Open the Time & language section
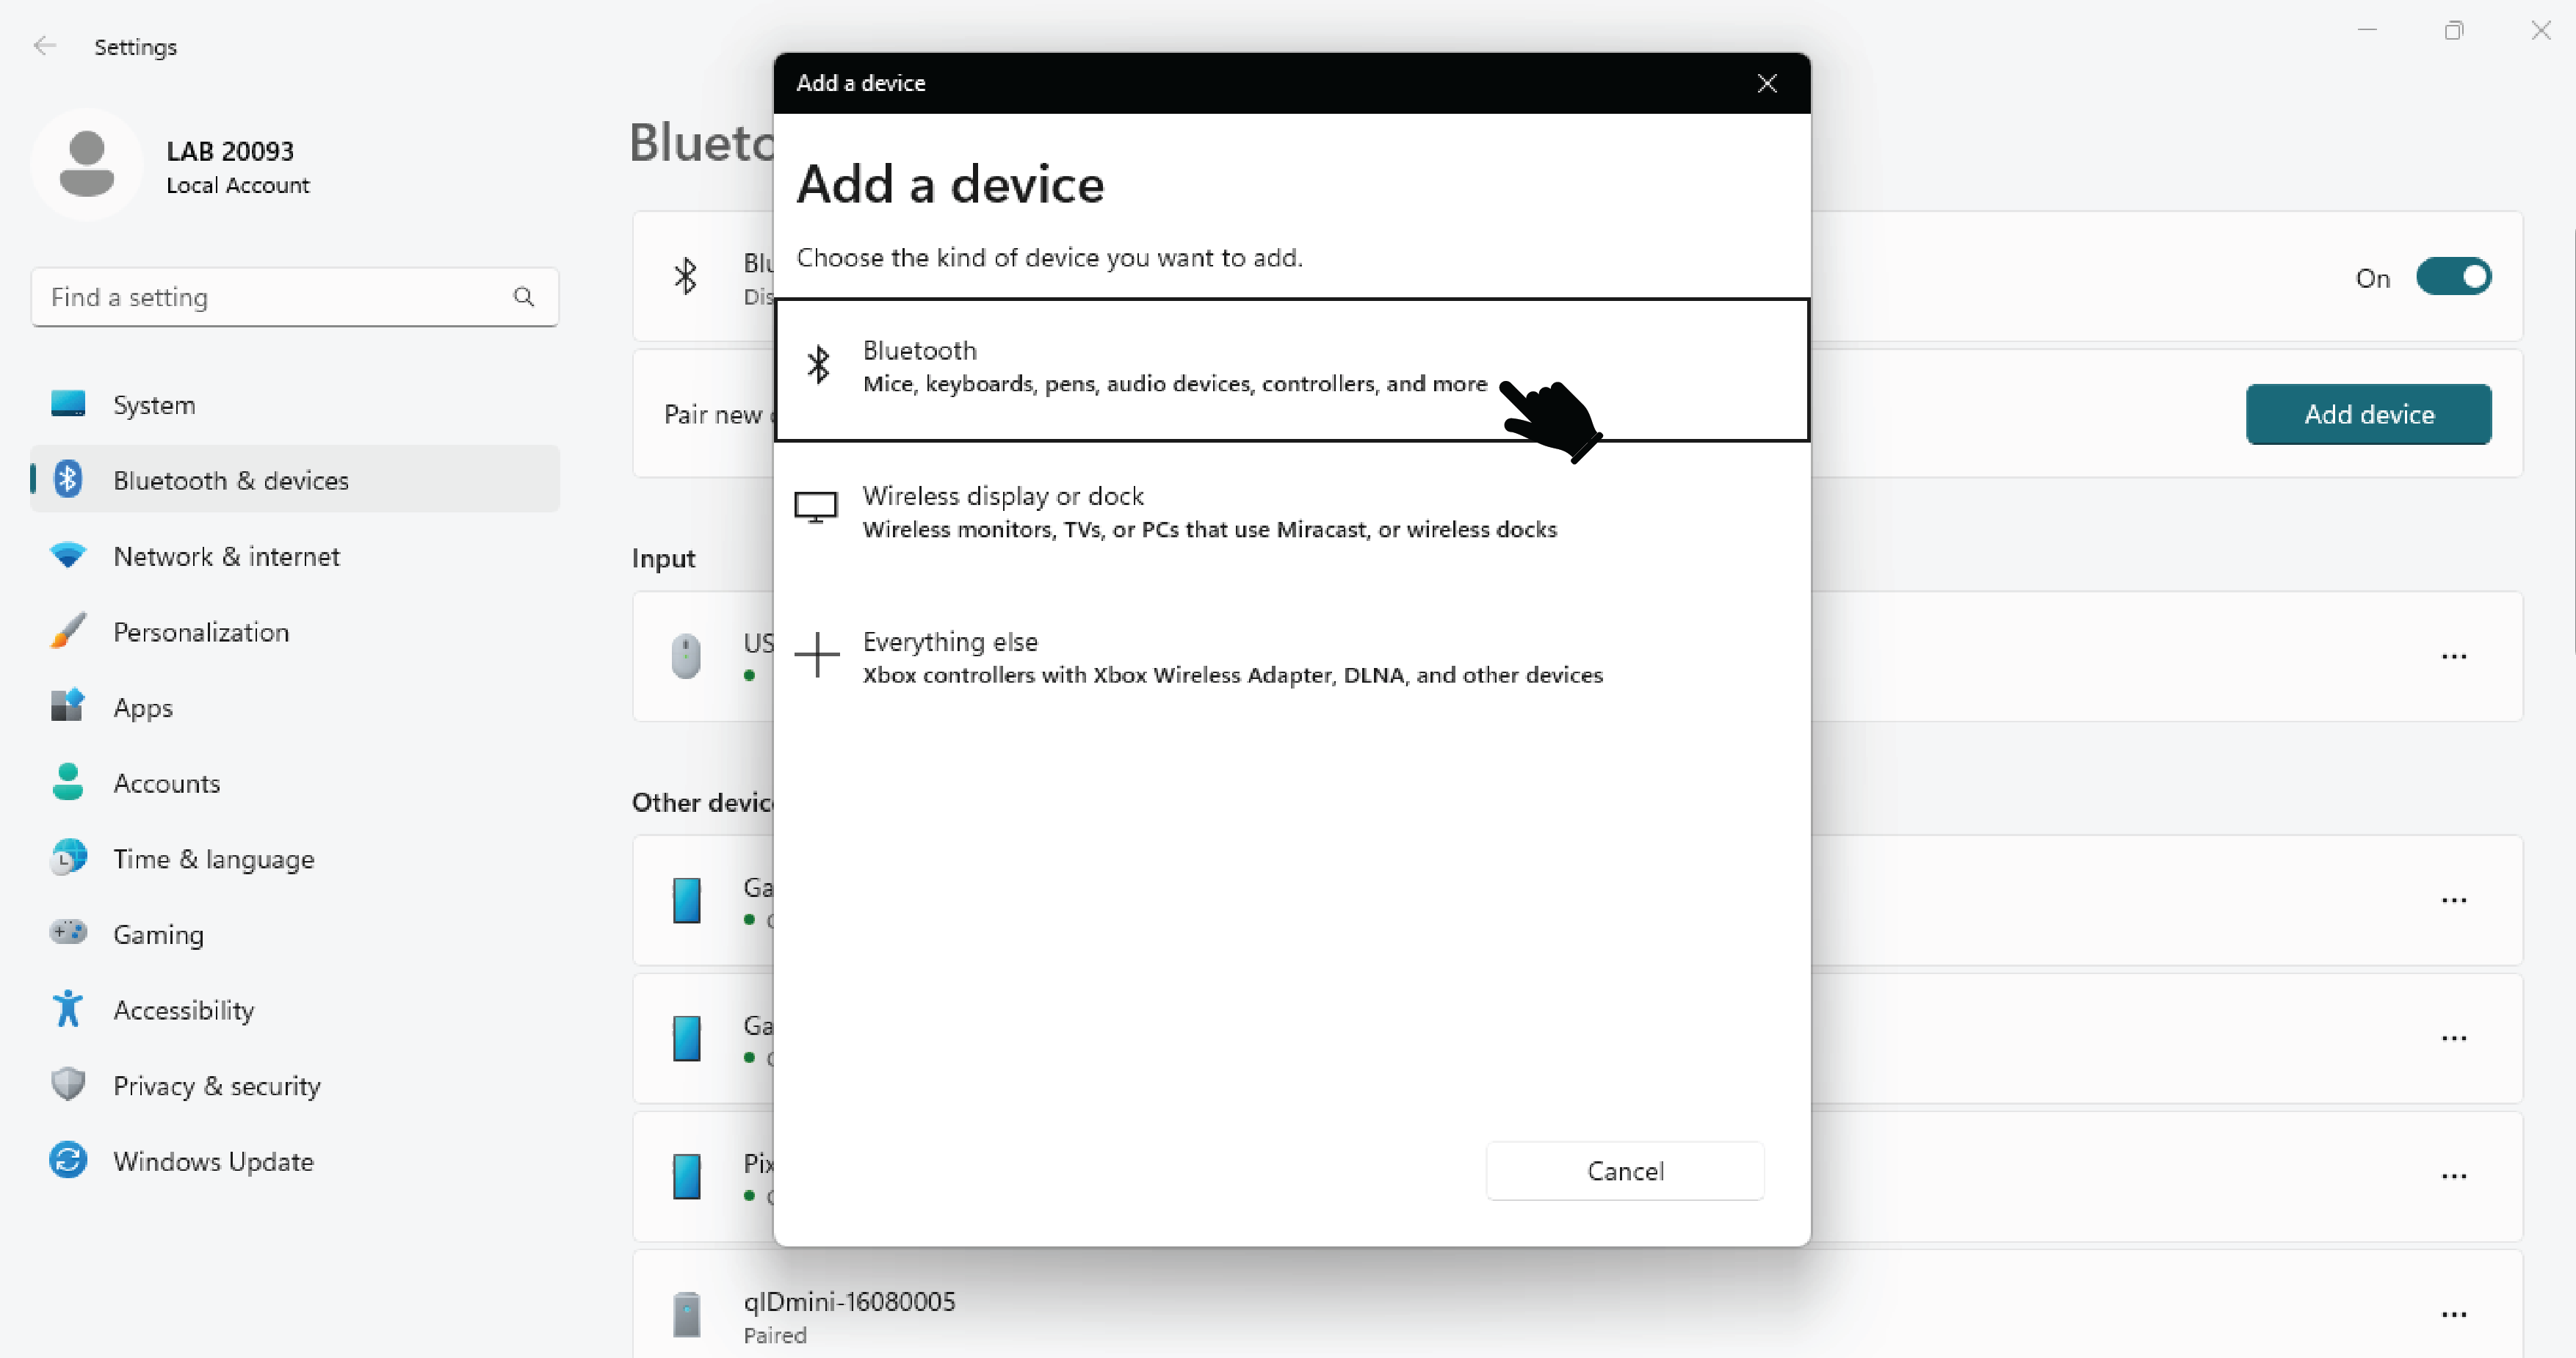 pyautogui.click(x=213, y=859)
